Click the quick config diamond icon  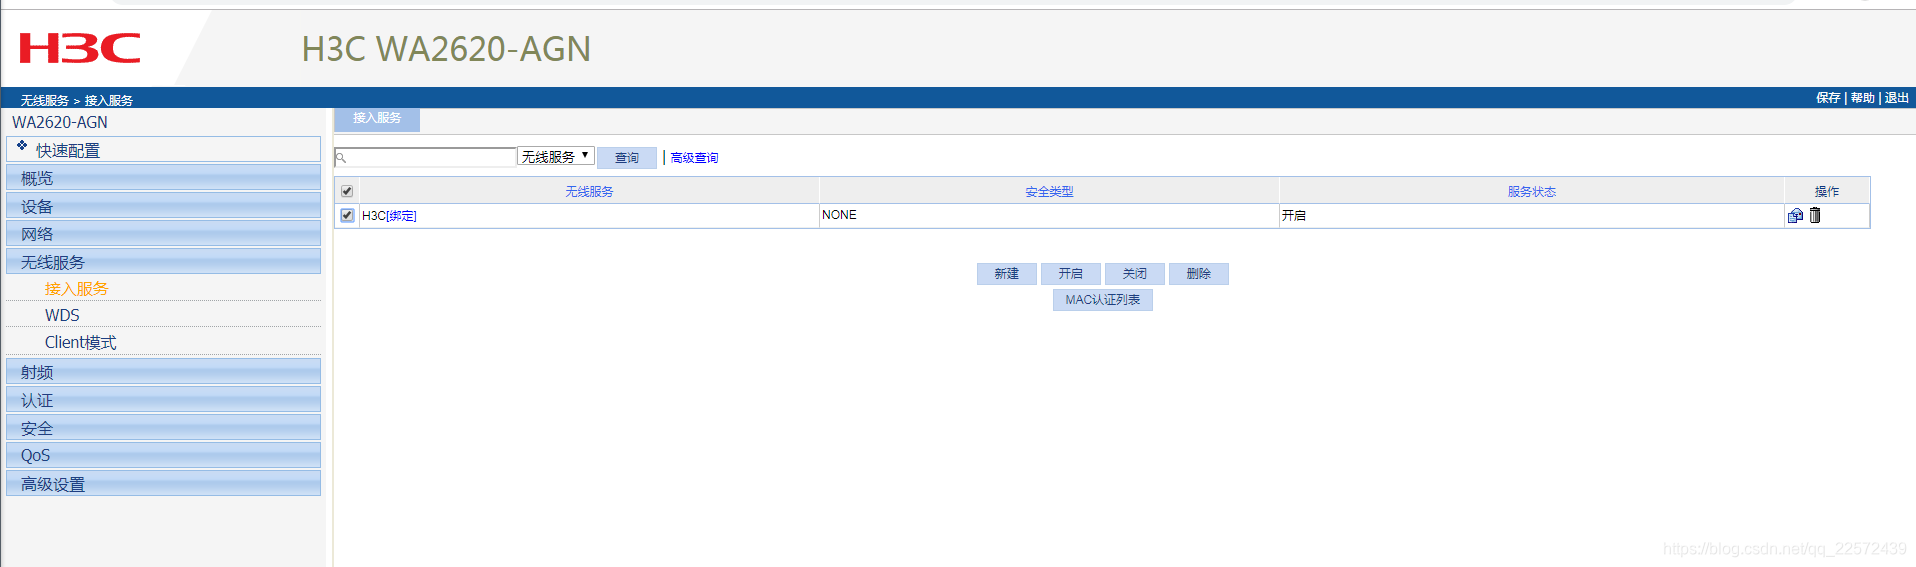(22, 146)
